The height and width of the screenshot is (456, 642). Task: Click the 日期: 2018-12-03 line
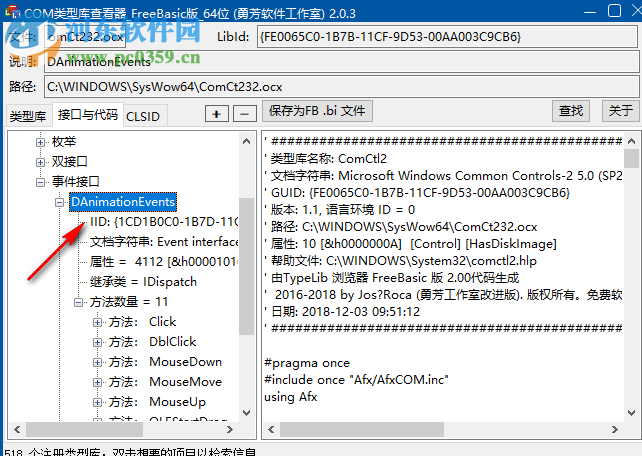(342, 312)
